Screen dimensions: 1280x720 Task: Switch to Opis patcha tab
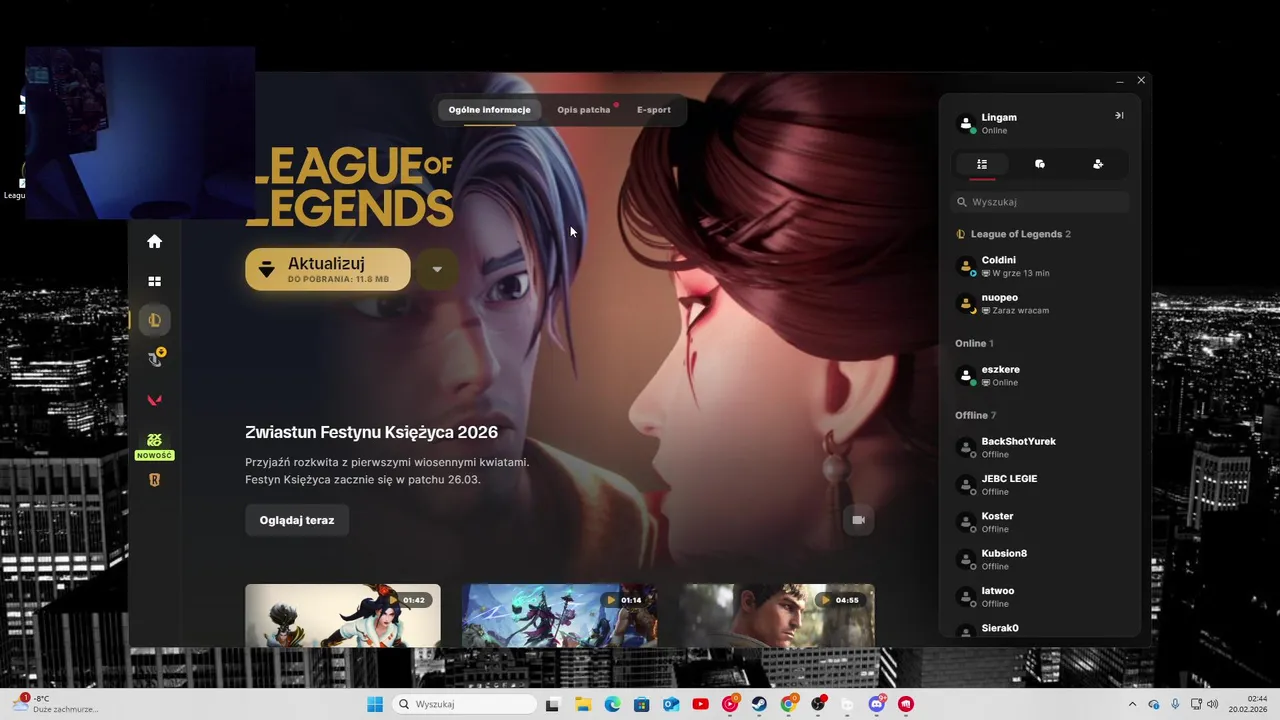[584, 110]
